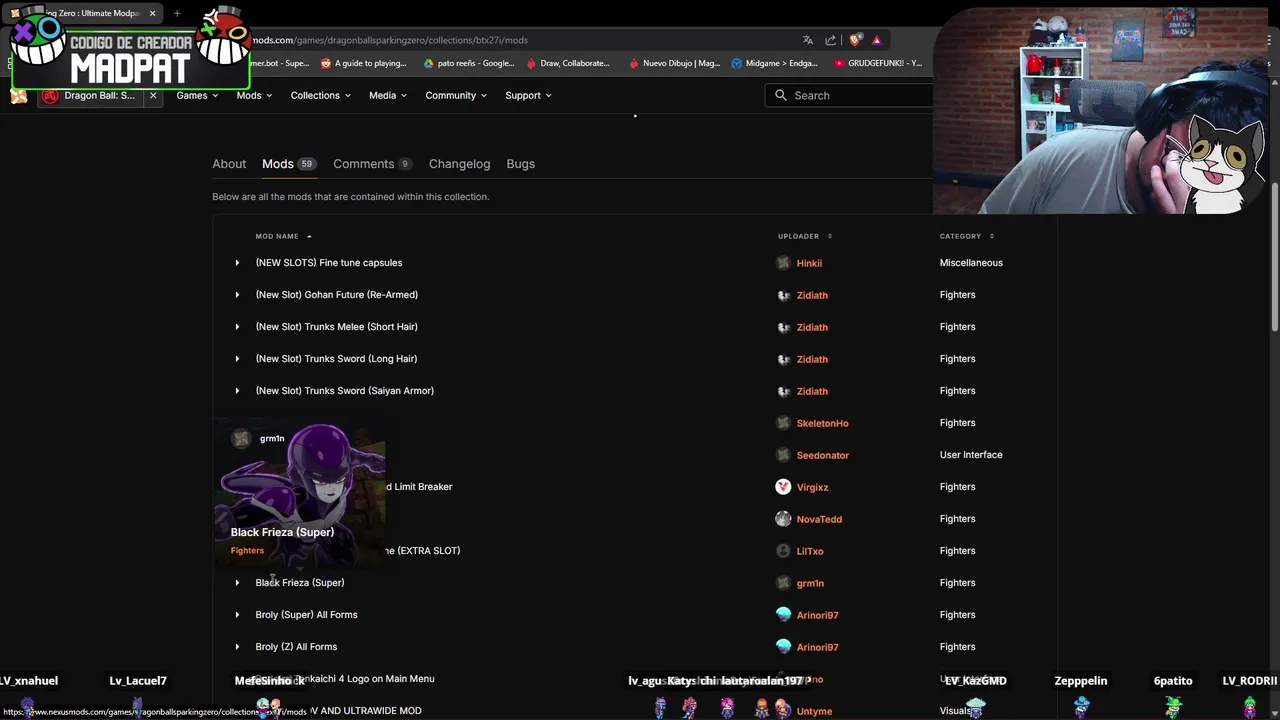Expand the (NEW SLOTS) Fine tune capsules row
This screenshot has width=1280, height=720.
(x=237, y=263)
